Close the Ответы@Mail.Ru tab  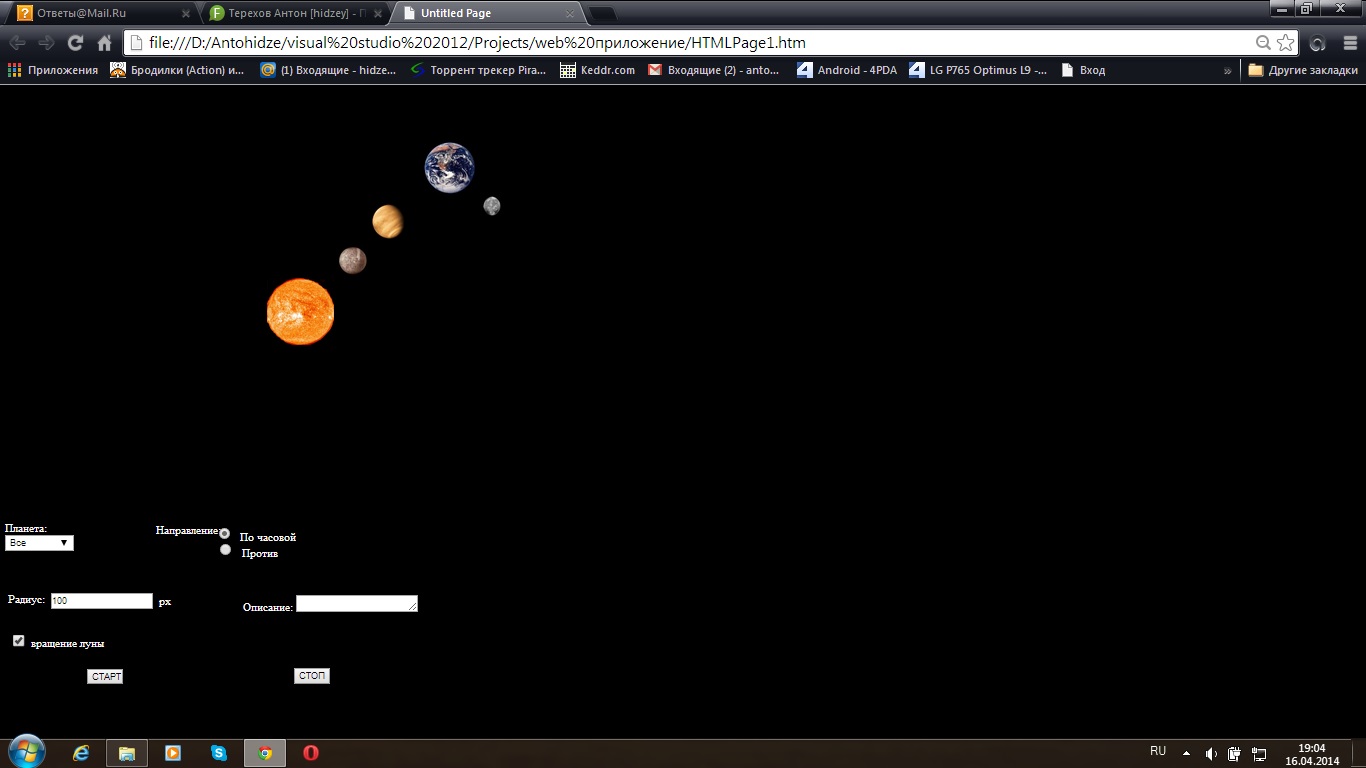[185, 14]
